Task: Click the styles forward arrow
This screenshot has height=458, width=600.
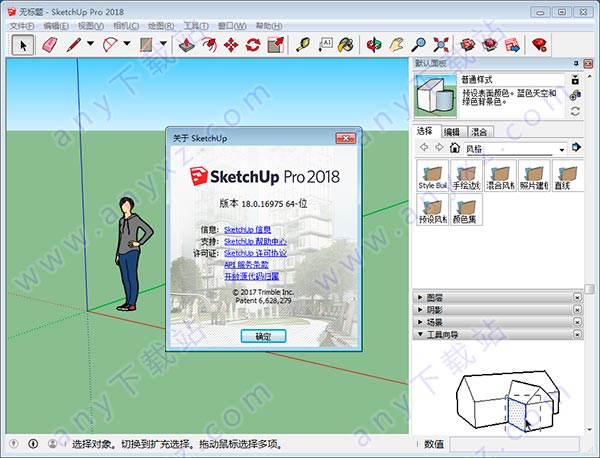Action: click(439, 147)
